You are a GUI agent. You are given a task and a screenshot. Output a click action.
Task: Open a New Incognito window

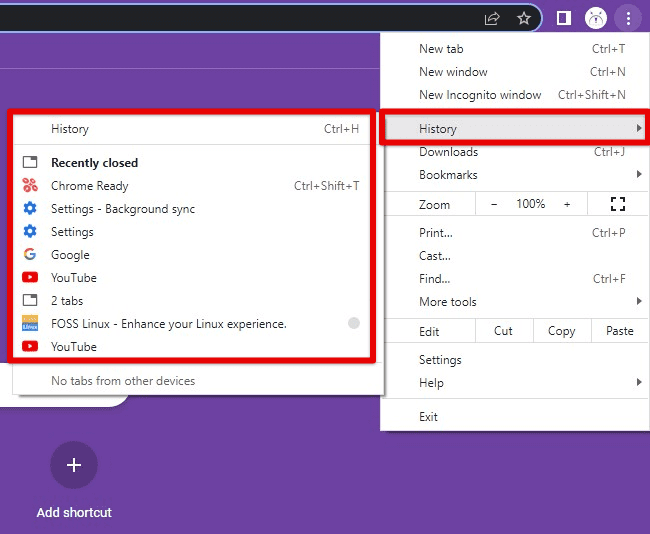click(515, 95)
